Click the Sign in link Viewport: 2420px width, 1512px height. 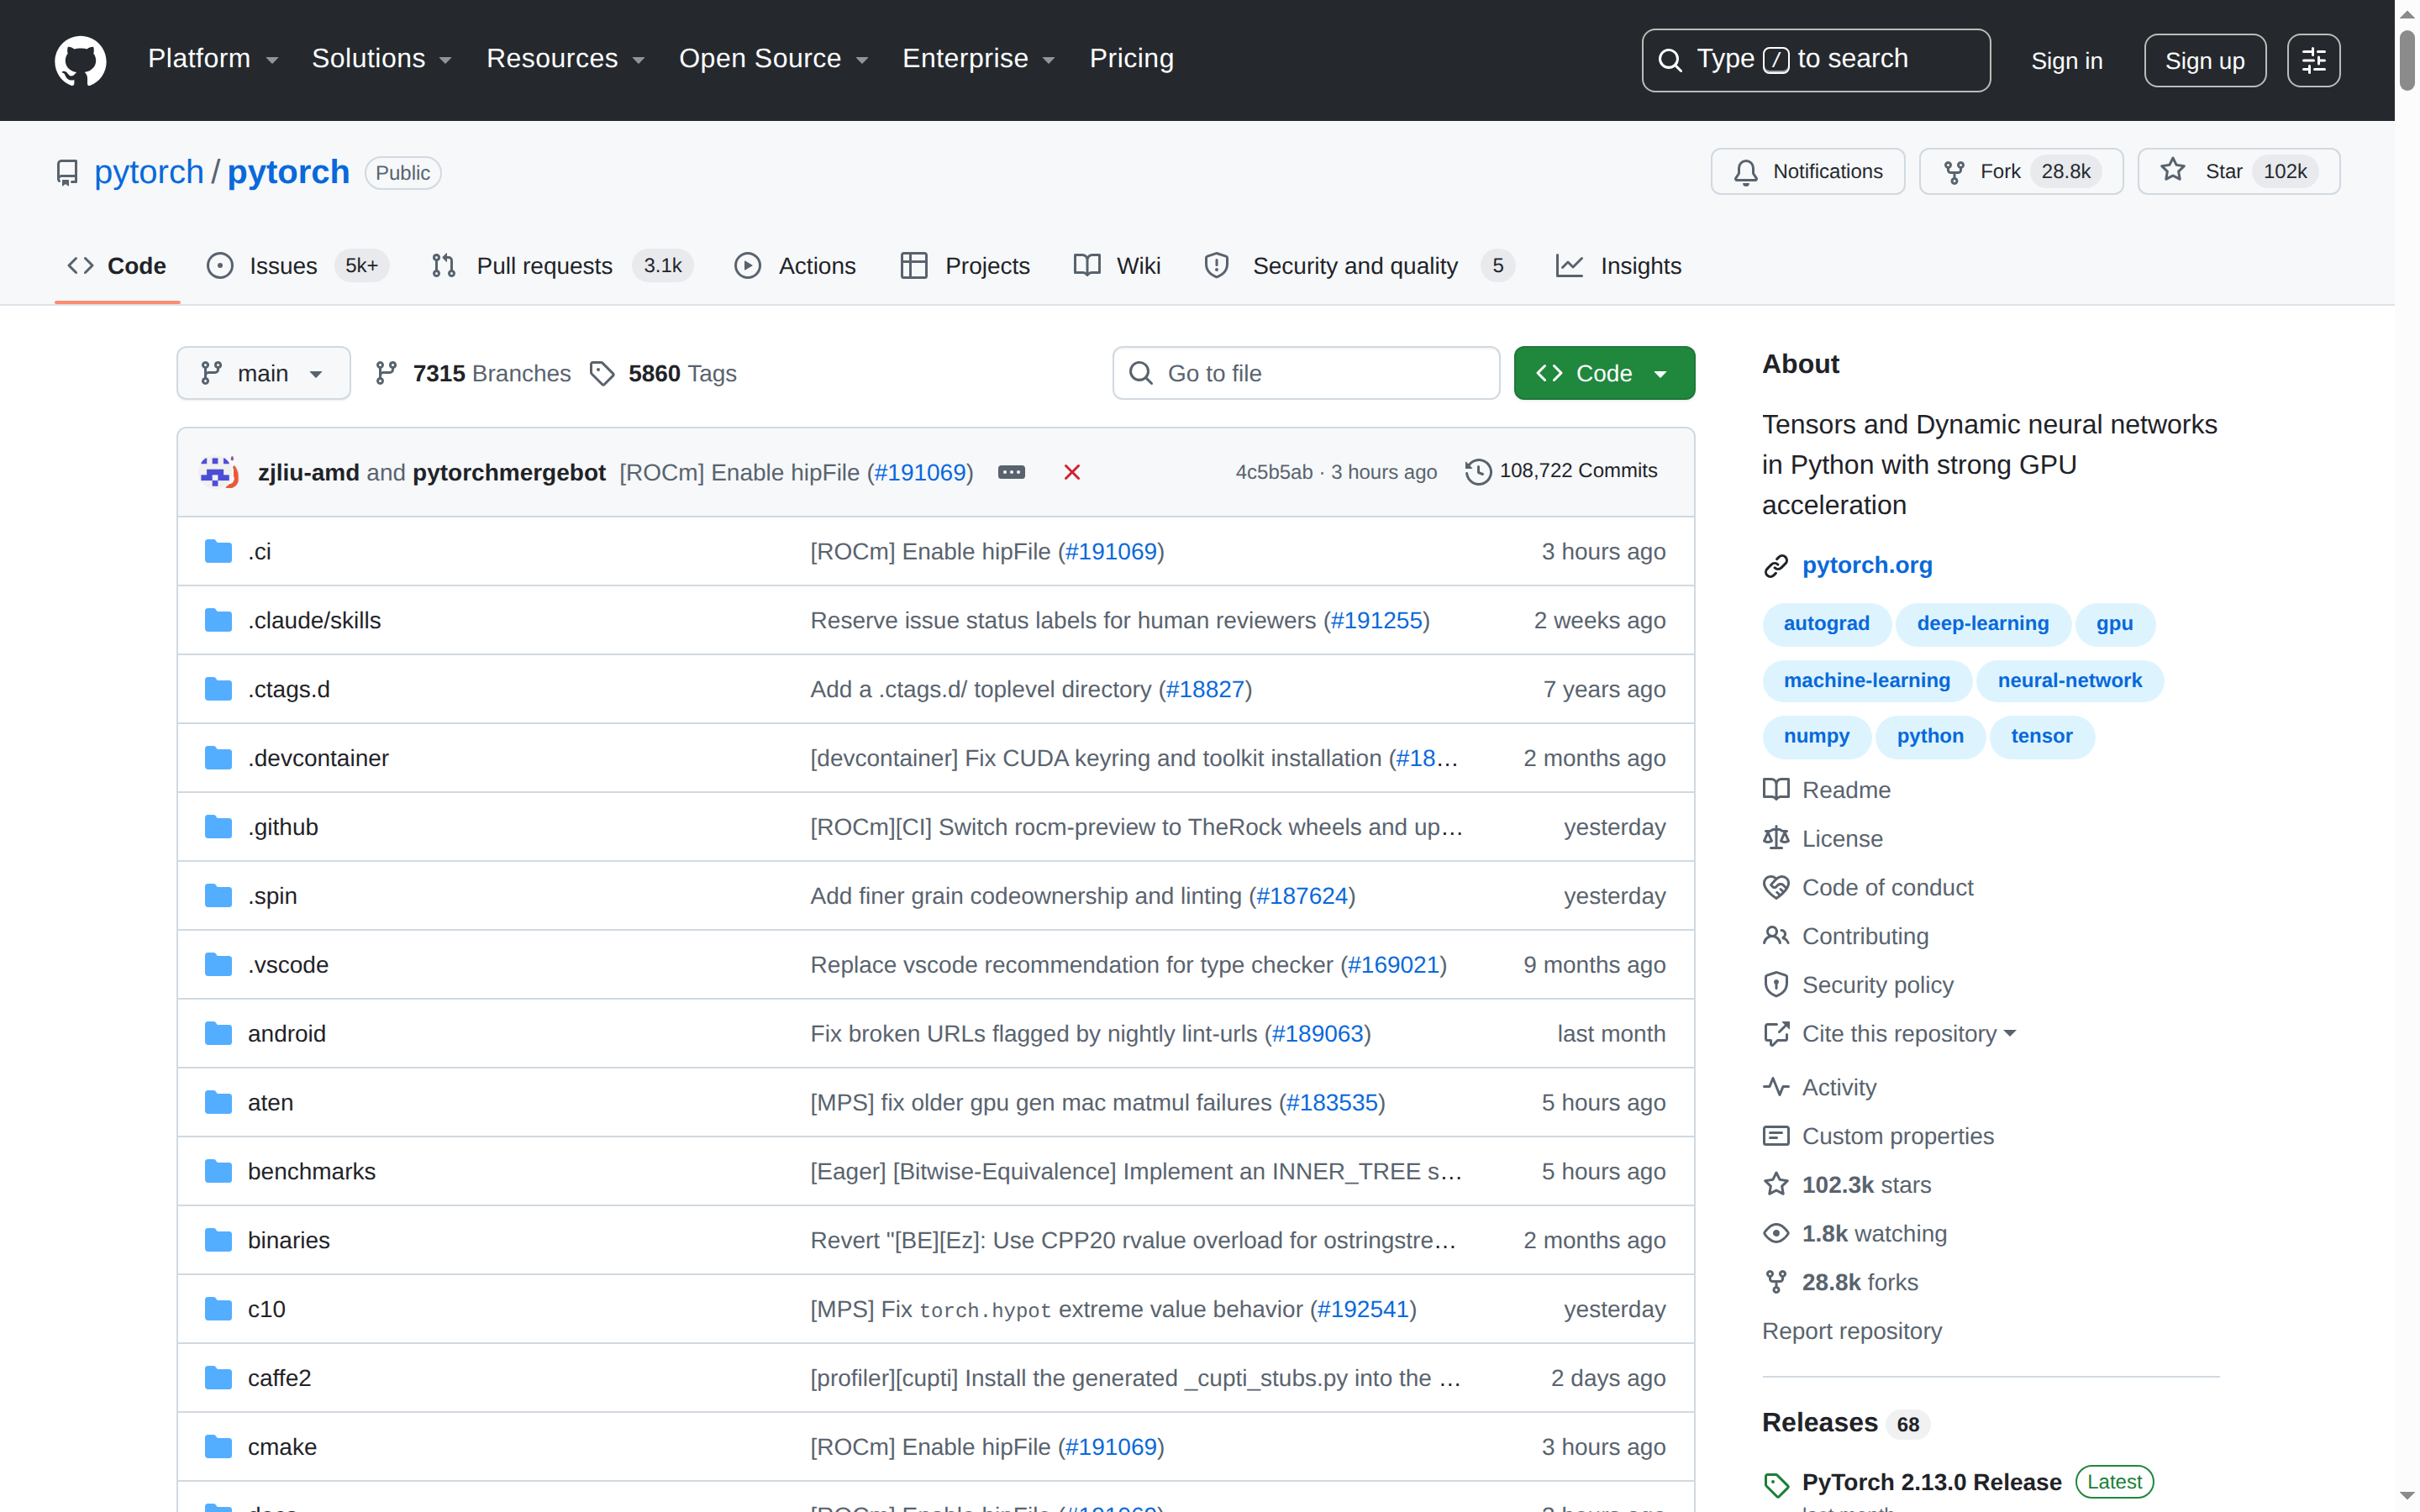[2066, 61]
